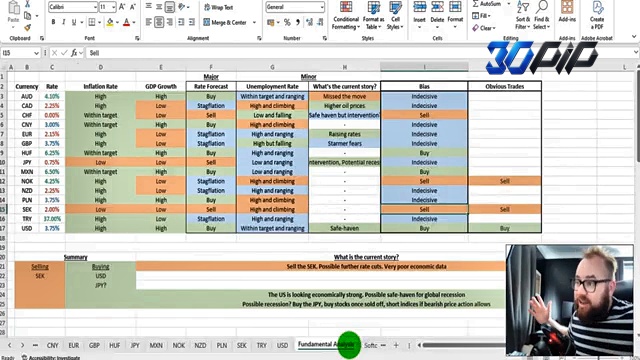This screenshot has width=640, height=360.
Task: Select cell reading Missed the move
Action: click(x=344, y=96)
